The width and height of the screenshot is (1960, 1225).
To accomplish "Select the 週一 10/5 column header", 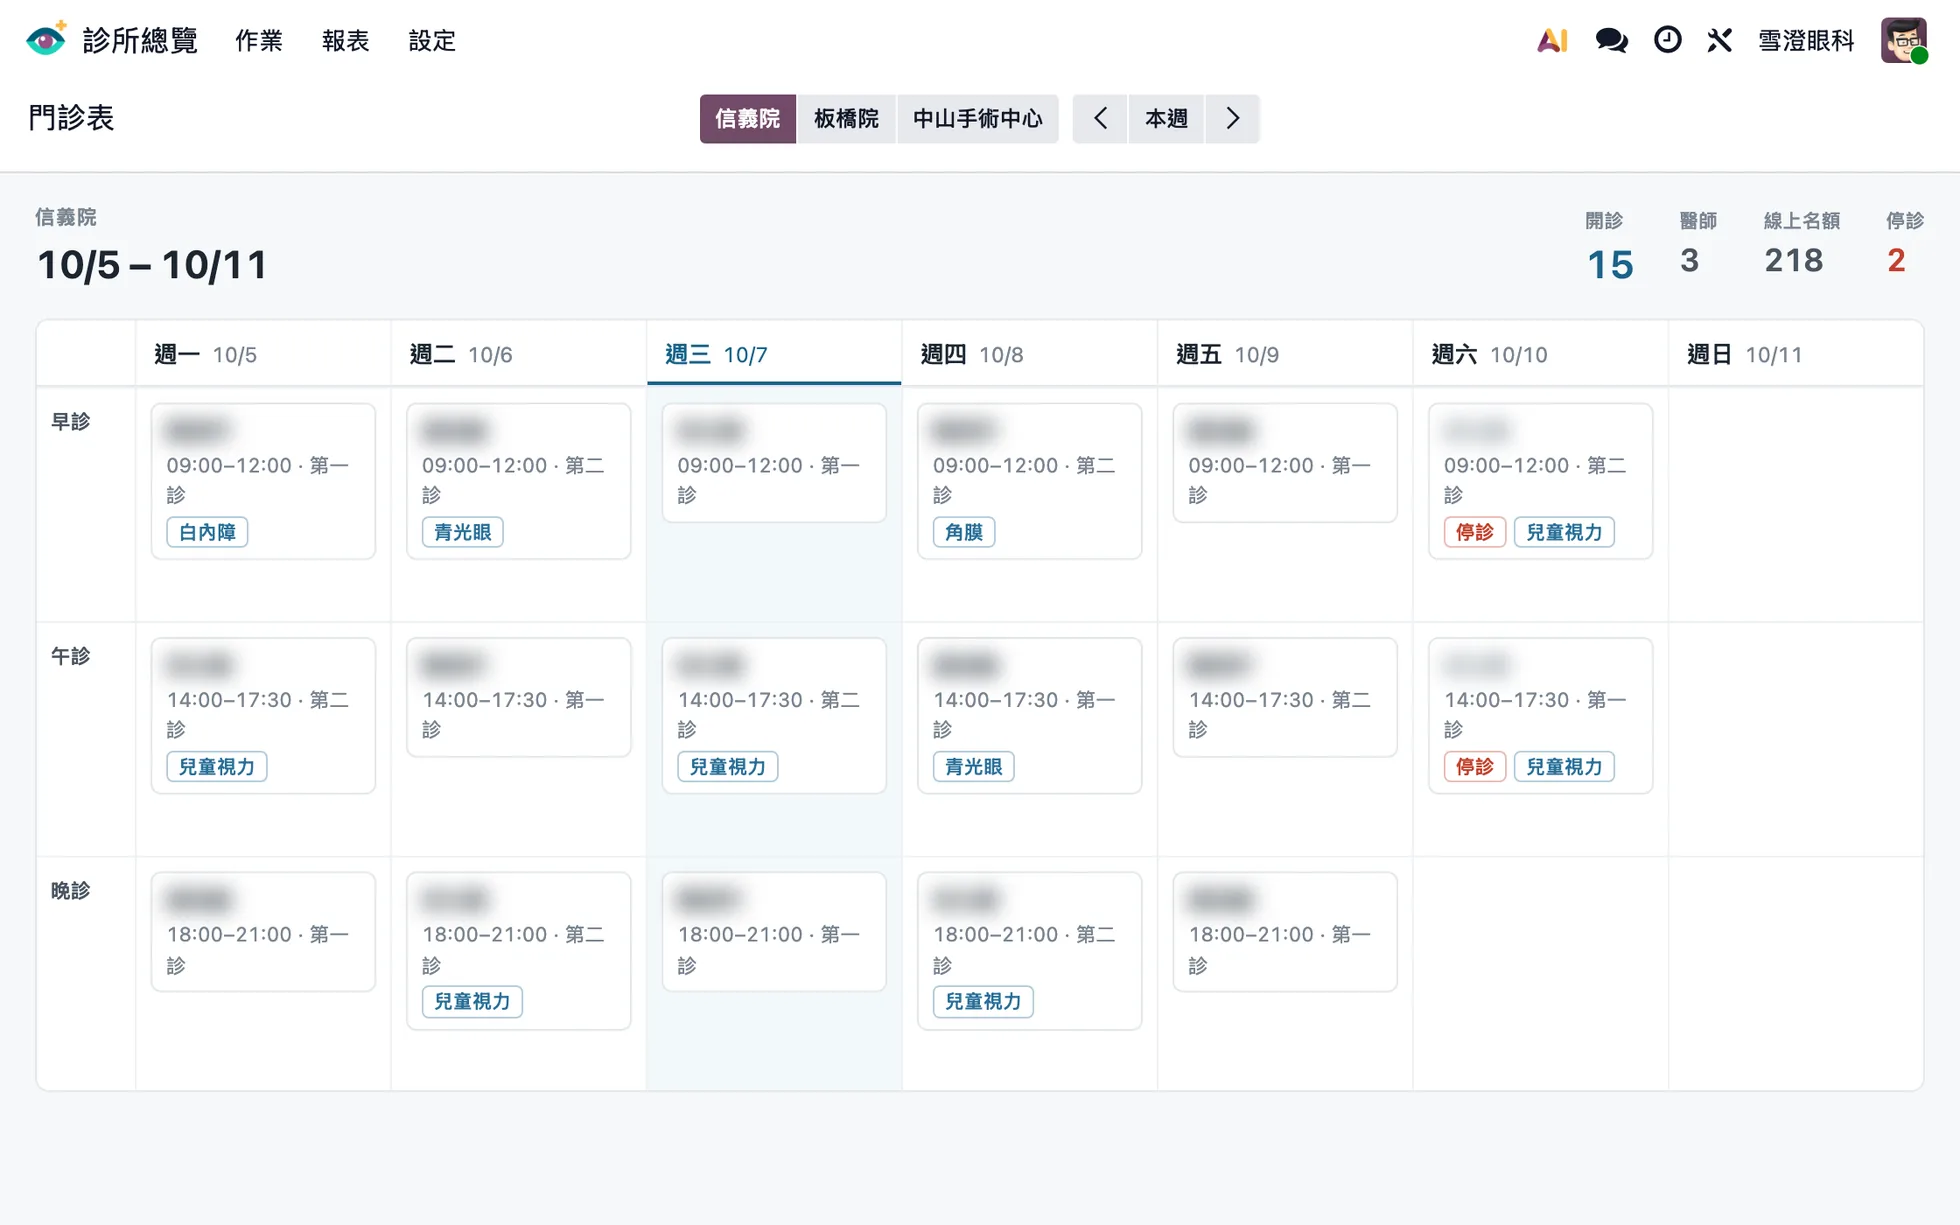I will point(263,354).
